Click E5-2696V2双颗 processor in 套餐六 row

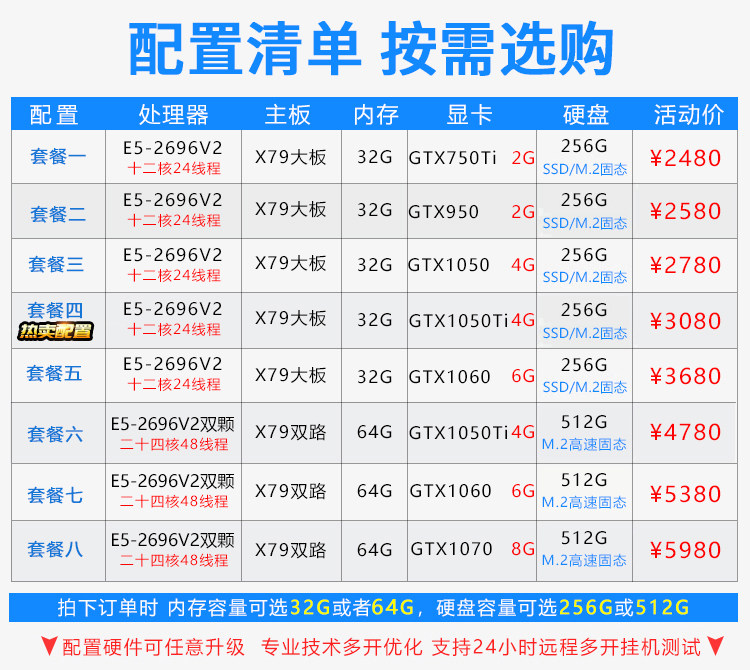(x=173, y=424)
